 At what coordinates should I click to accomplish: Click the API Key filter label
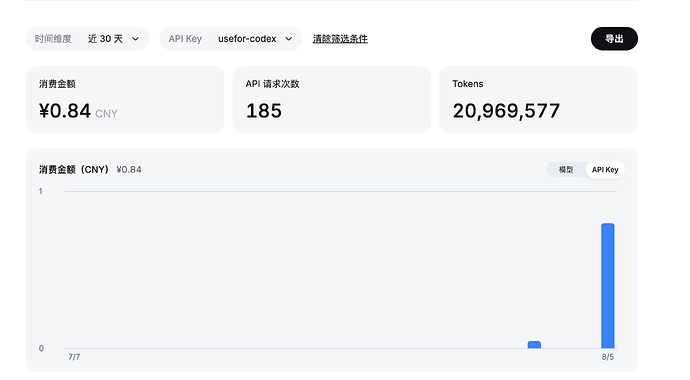185,39
